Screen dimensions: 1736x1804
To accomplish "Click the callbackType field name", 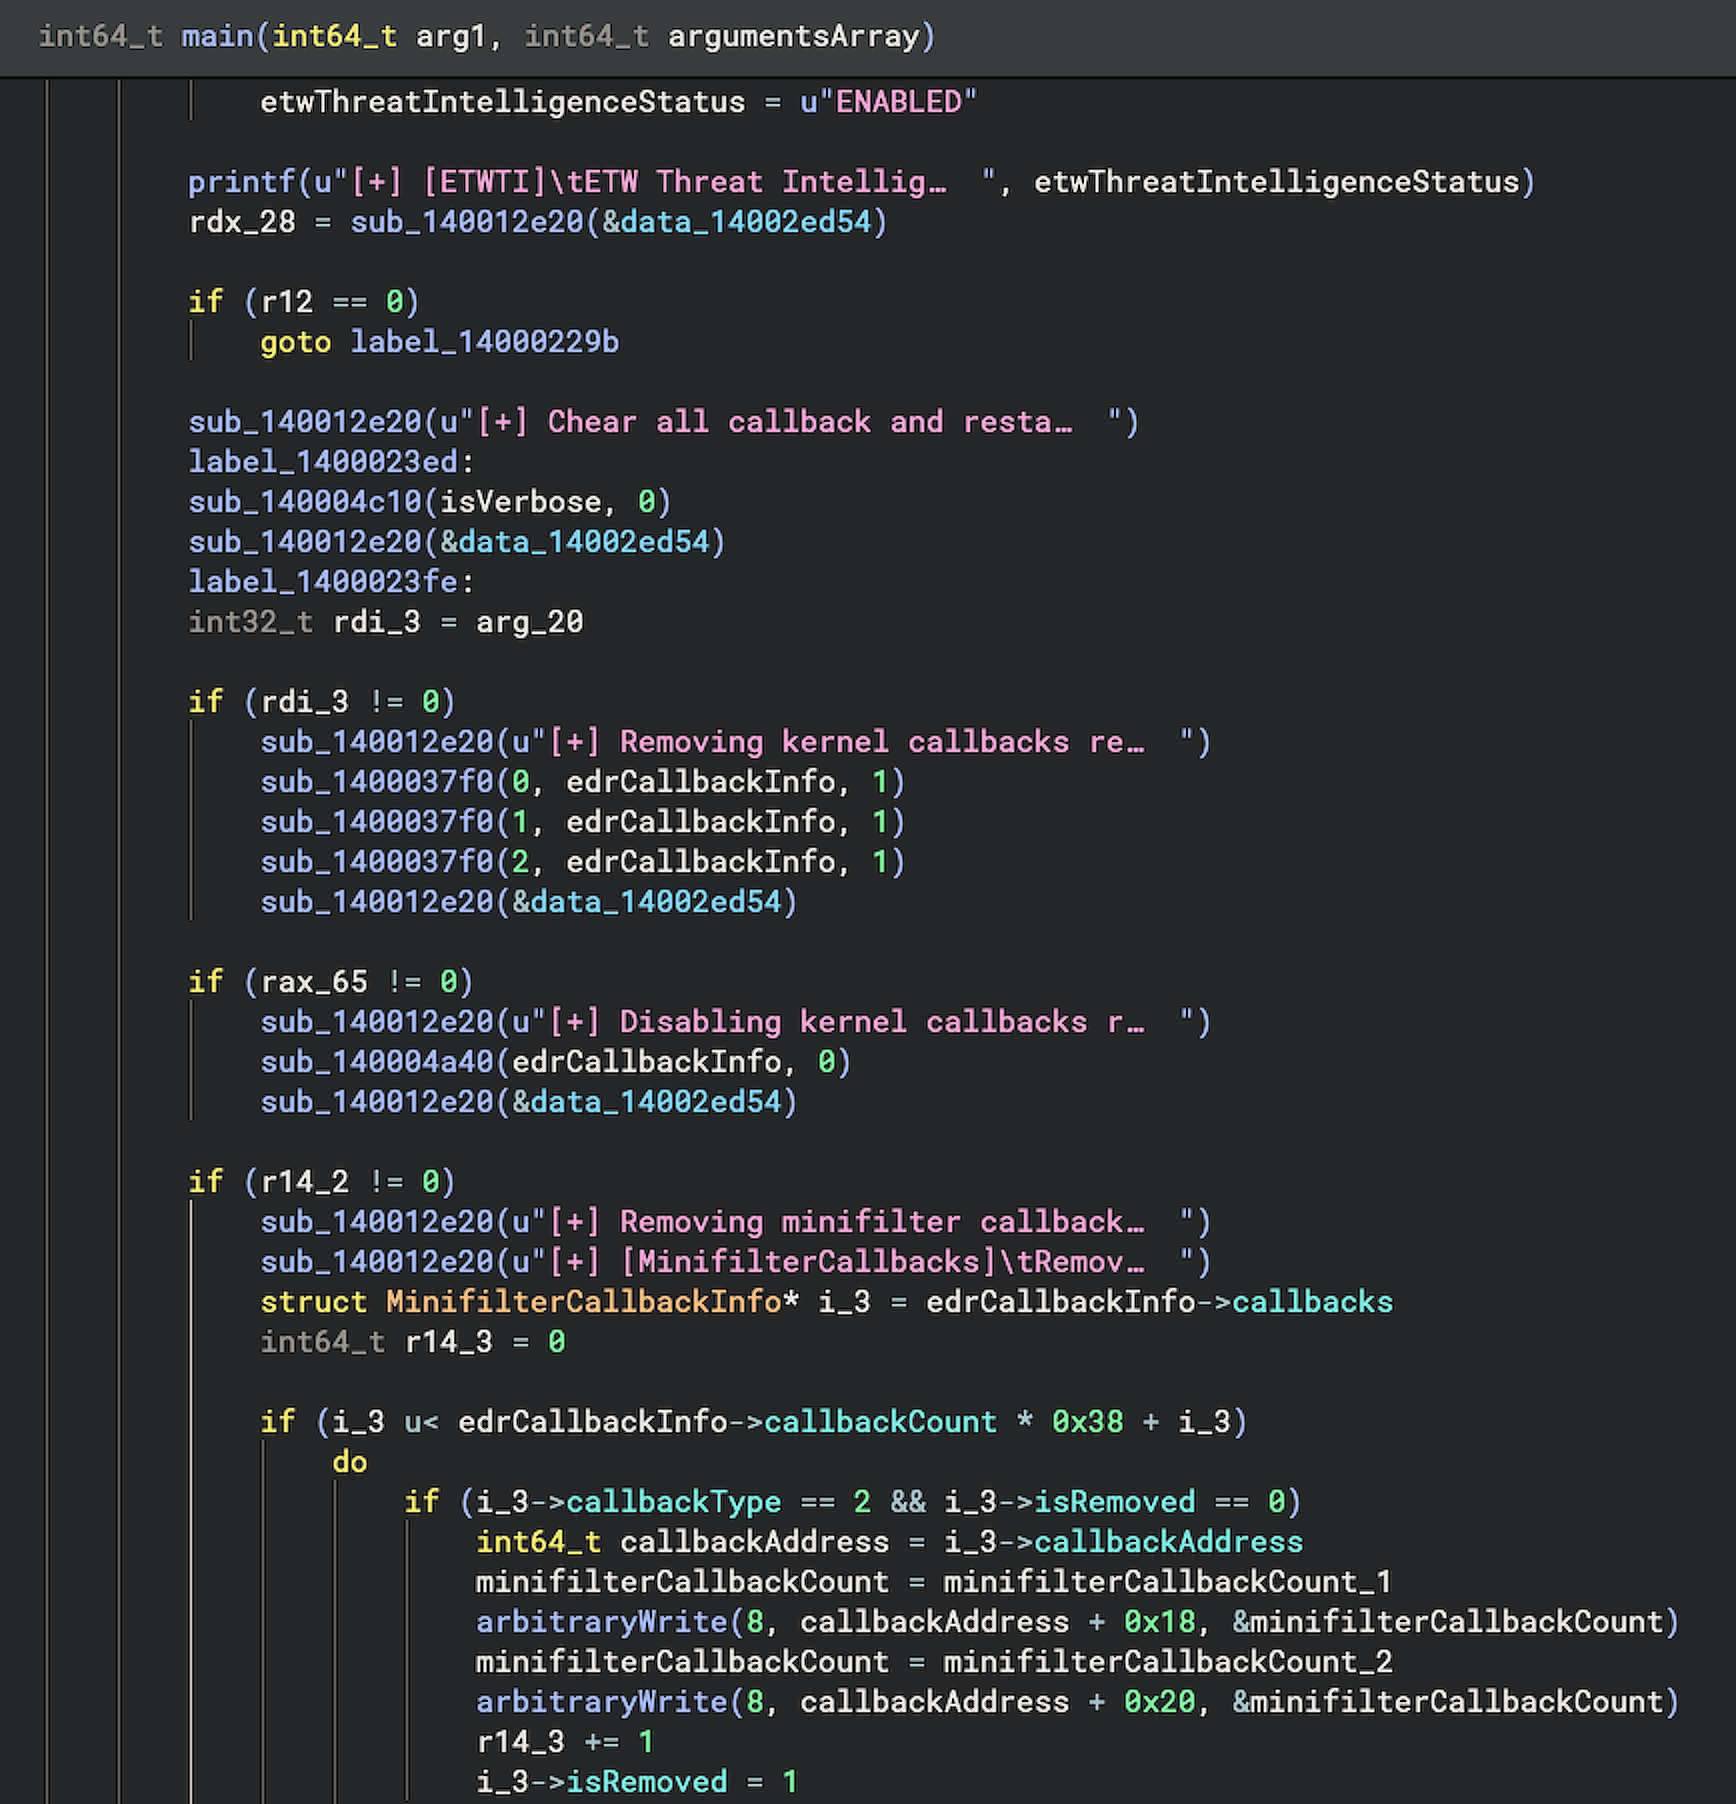I will [673, 1502].
